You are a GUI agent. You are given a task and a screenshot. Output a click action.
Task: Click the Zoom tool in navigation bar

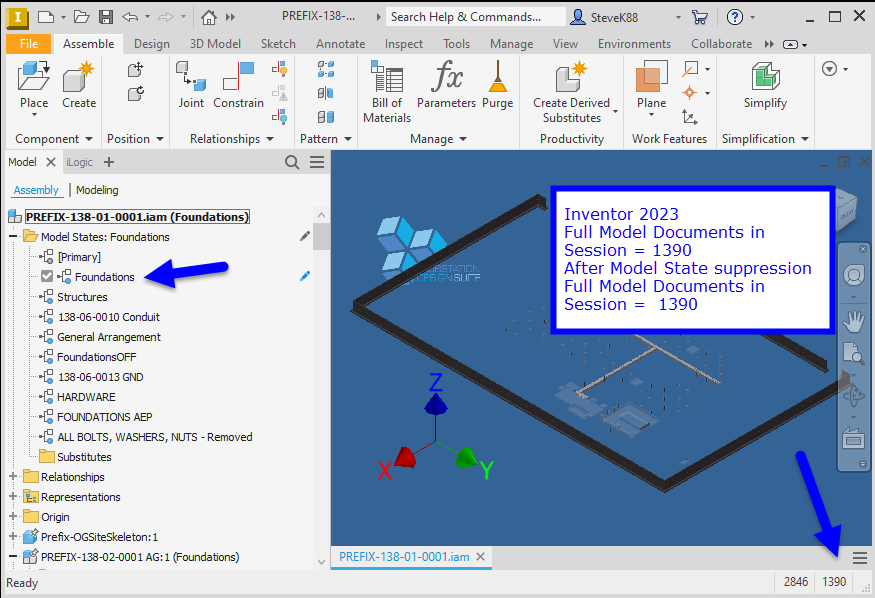point(853,353)
